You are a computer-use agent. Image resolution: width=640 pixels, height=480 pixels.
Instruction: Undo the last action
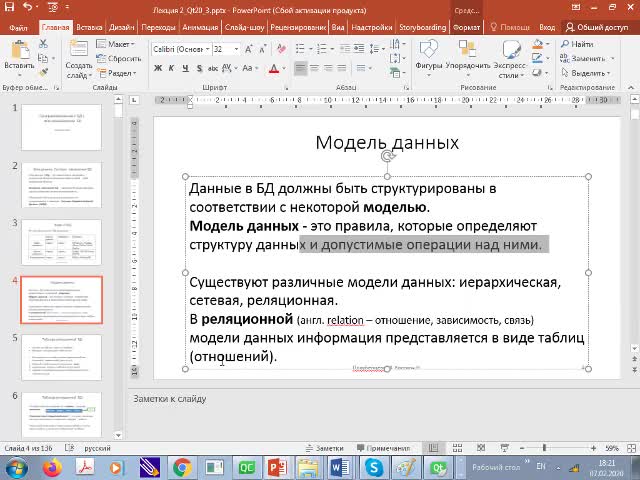tap(29, 7)
